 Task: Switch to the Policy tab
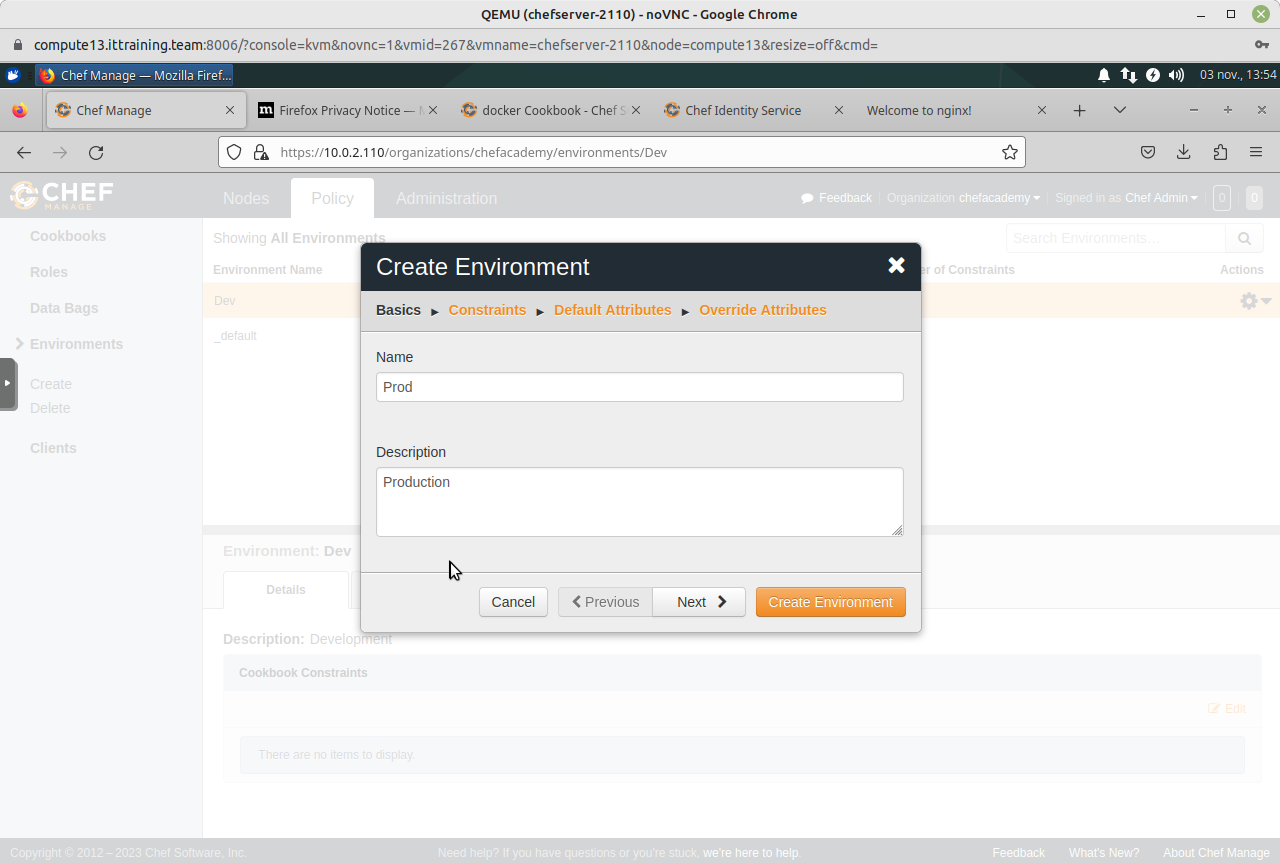(x=332, y=198)
